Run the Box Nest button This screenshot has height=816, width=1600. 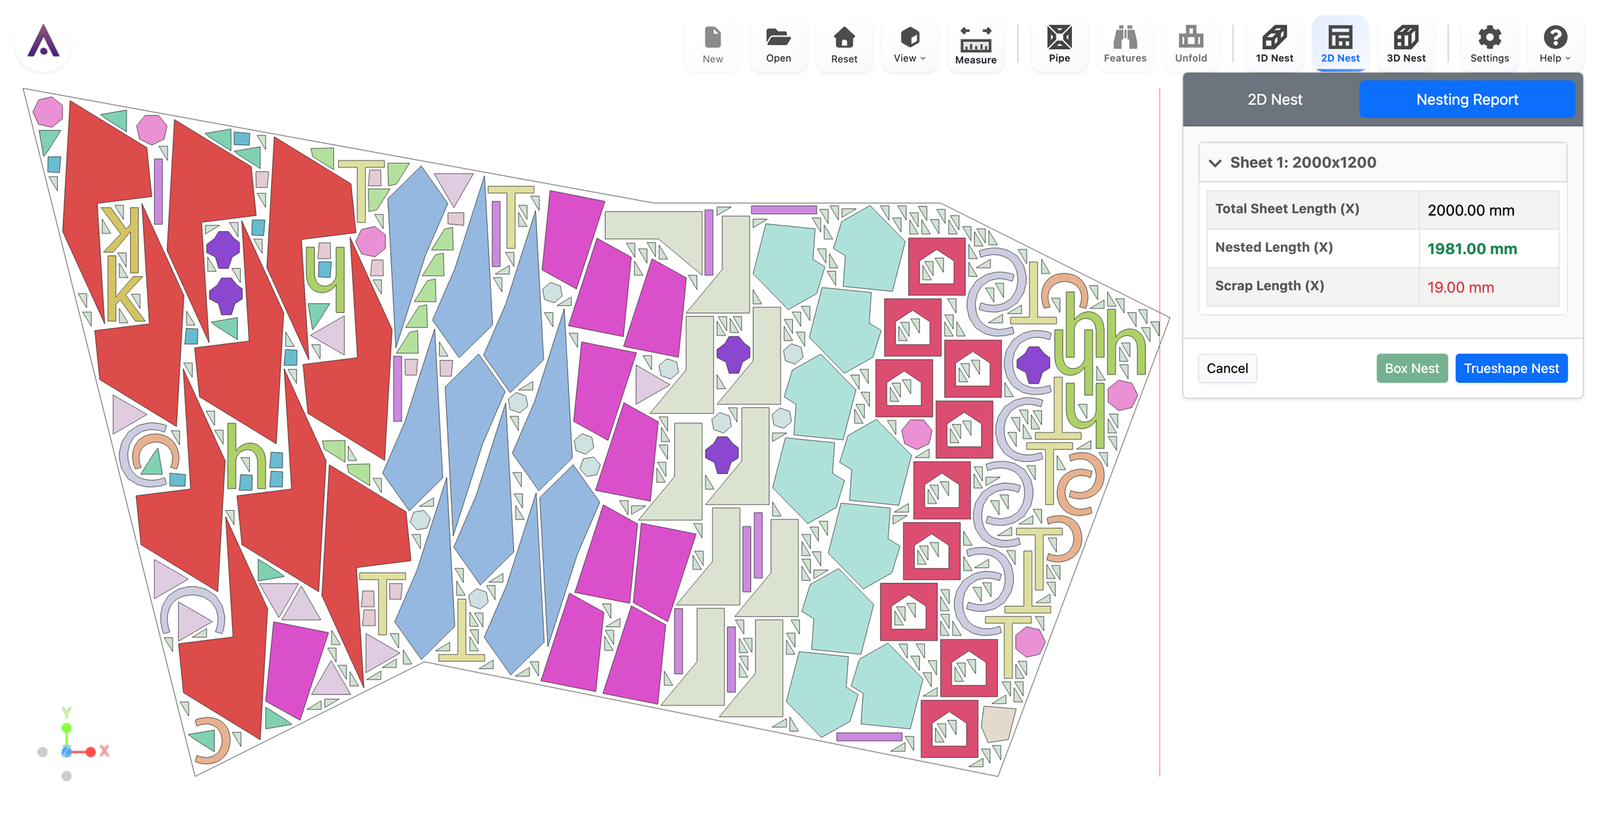(x=1412, y=369)
